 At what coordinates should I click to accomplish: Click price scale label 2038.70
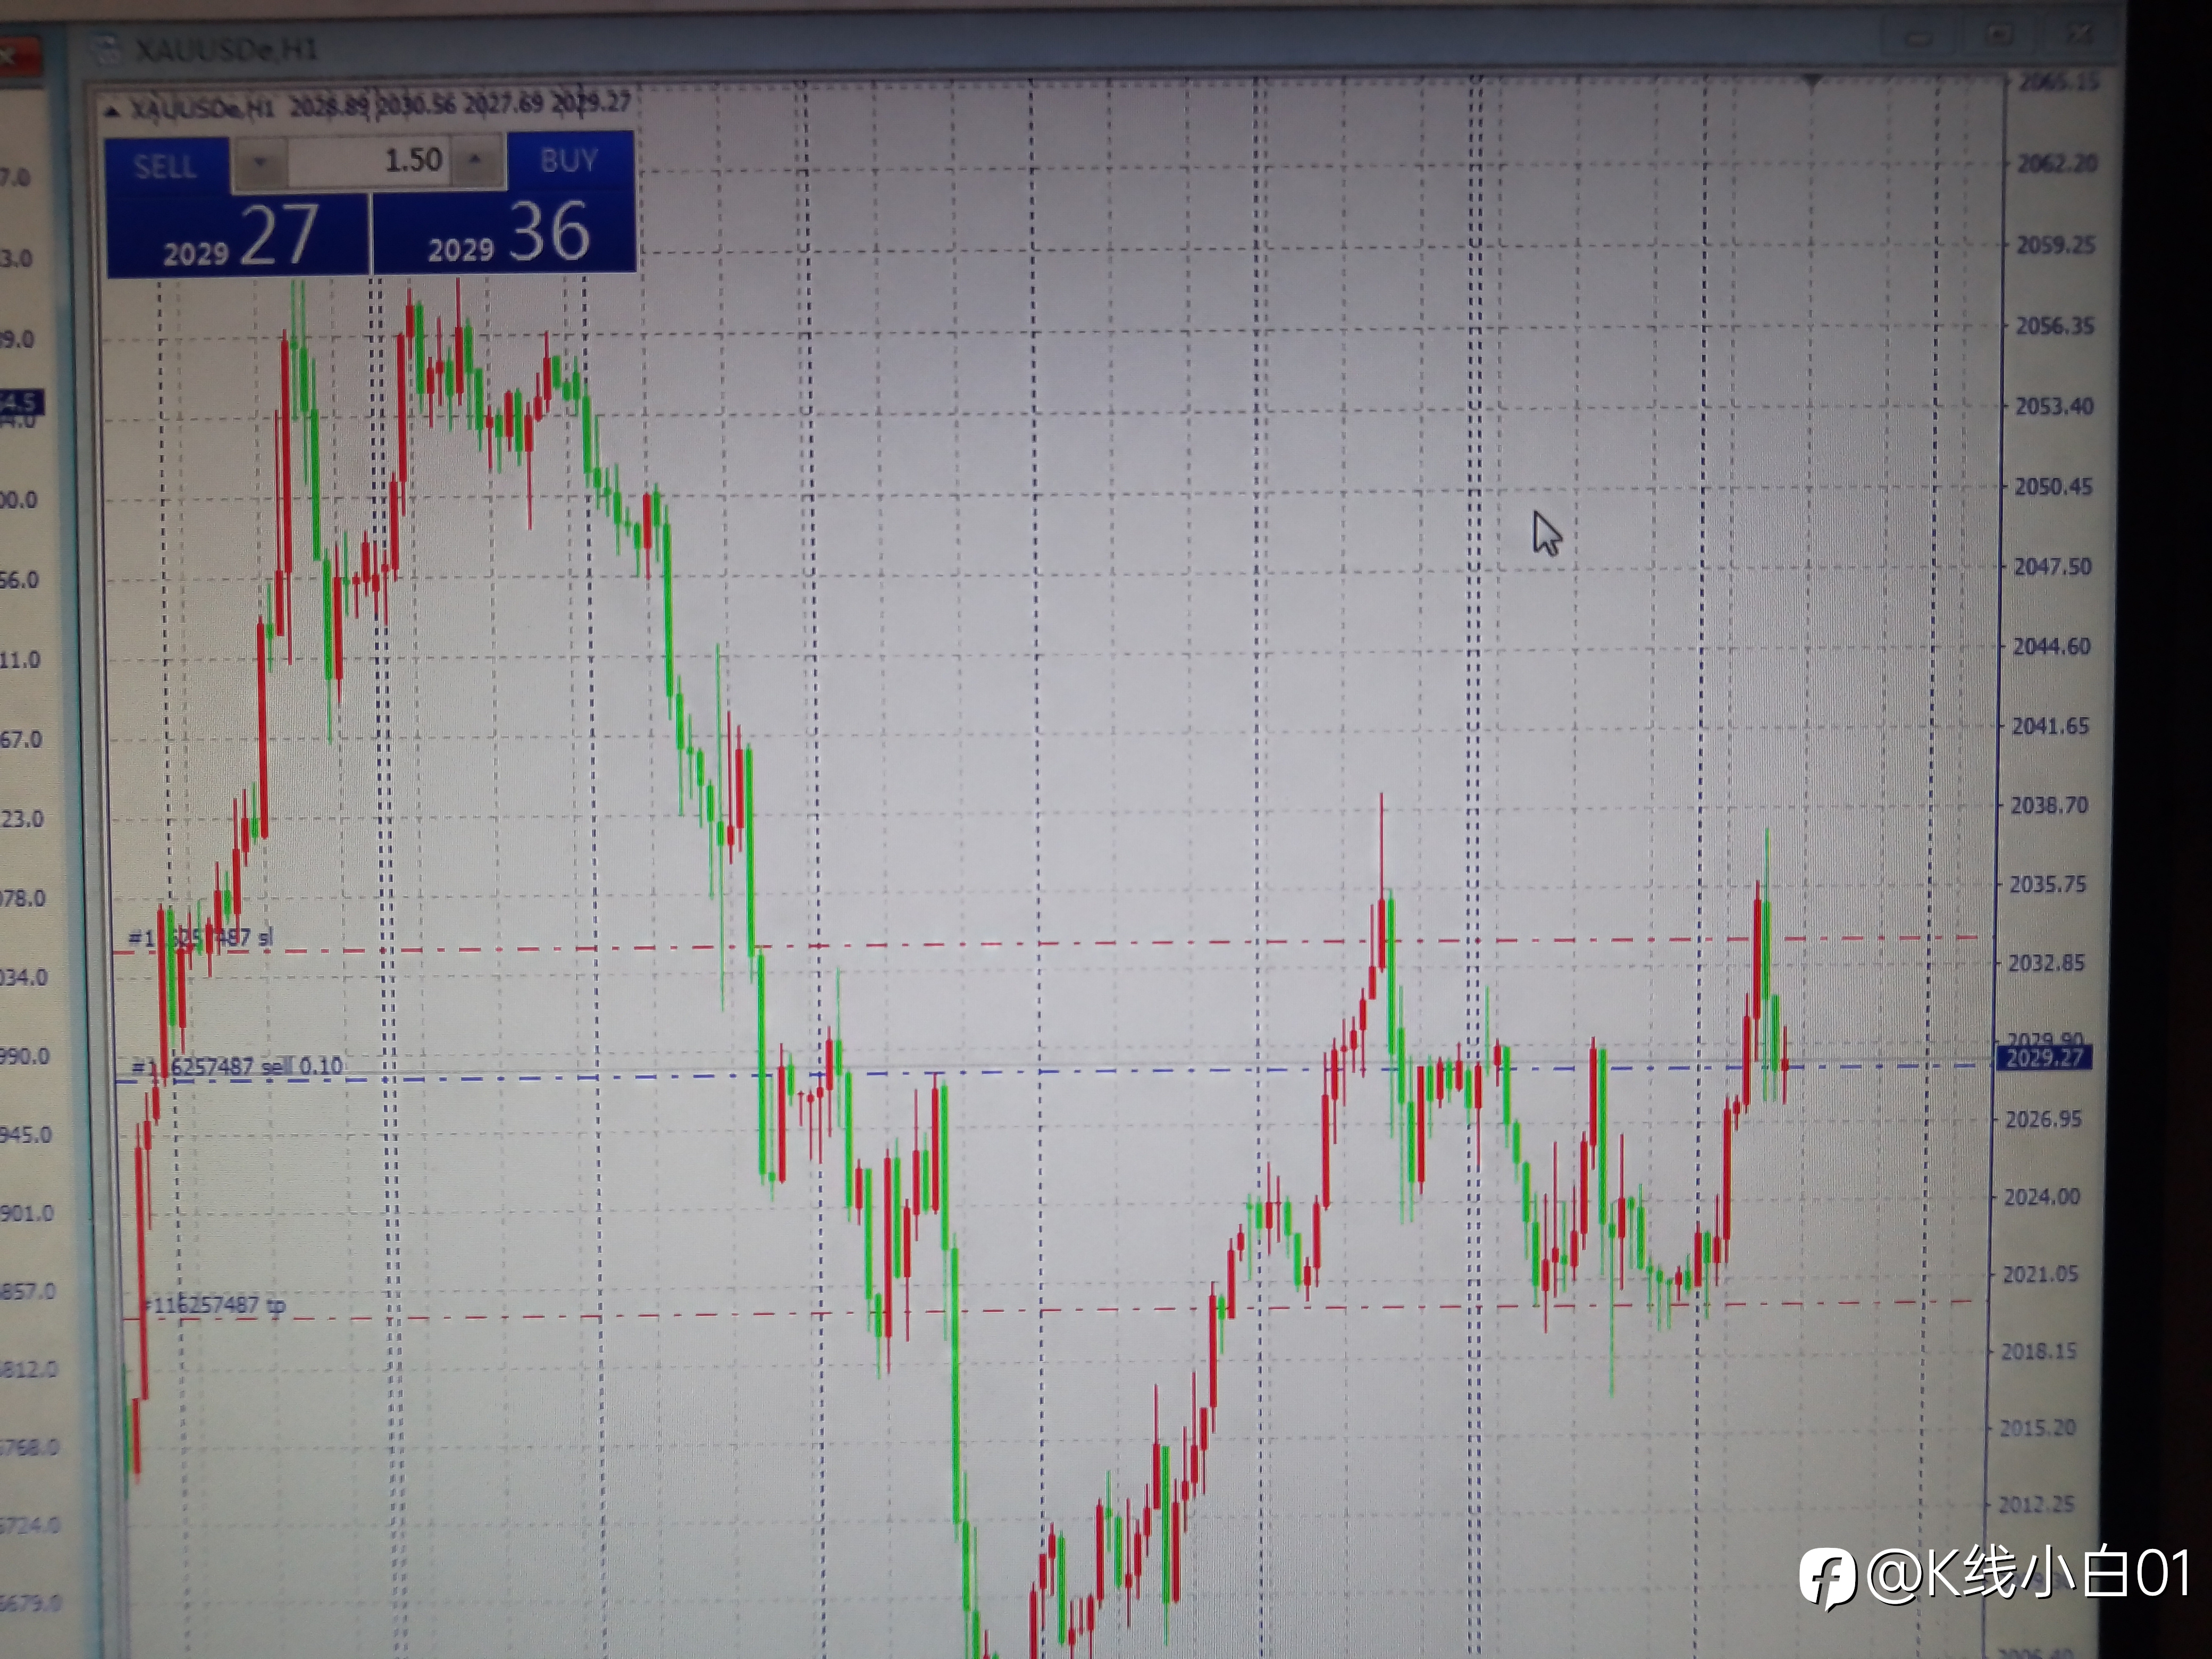point(2048,805)
